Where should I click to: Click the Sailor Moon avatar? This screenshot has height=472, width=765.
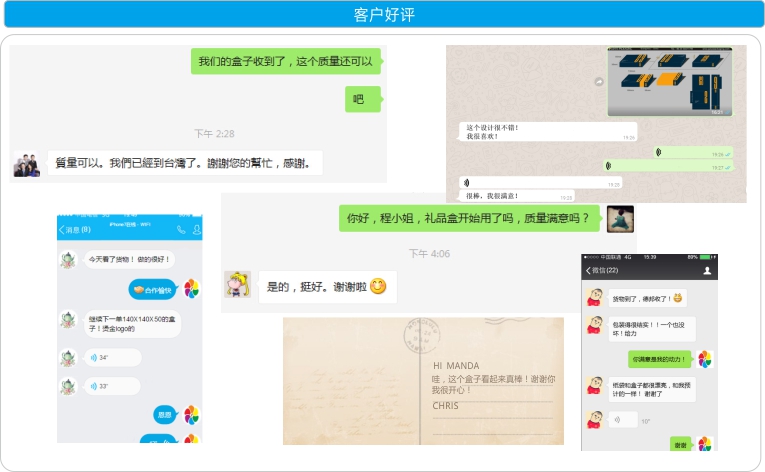[237, 285]
